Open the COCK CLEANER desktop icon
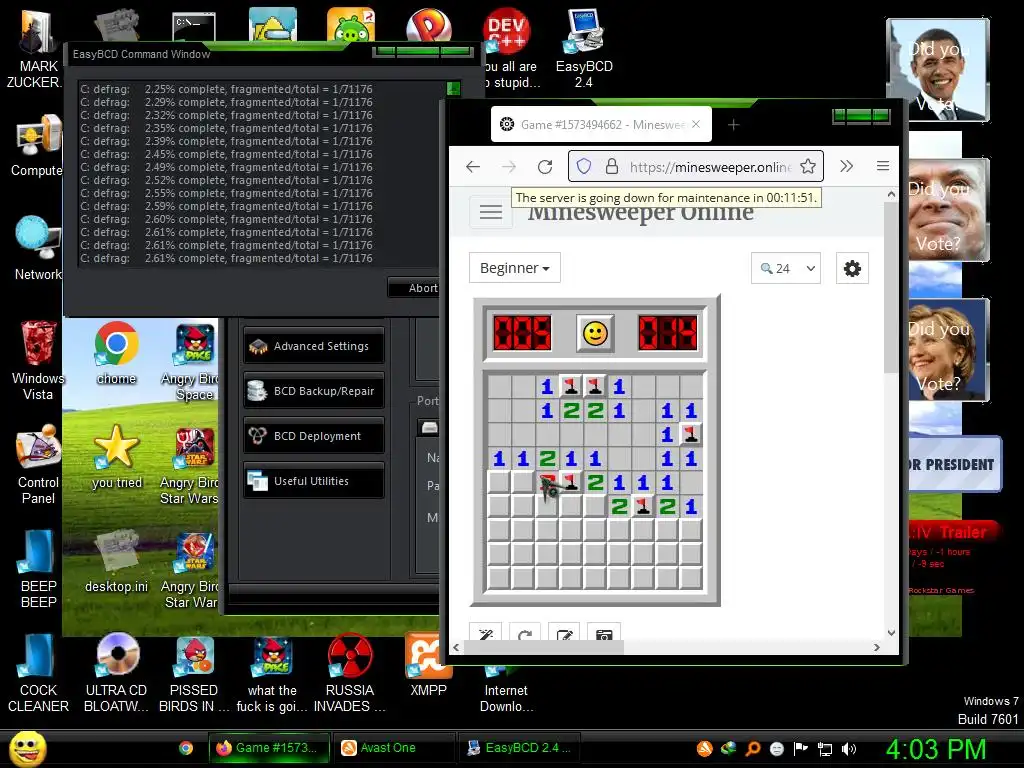Screen dimensions: 1024x768 [38, 673]
